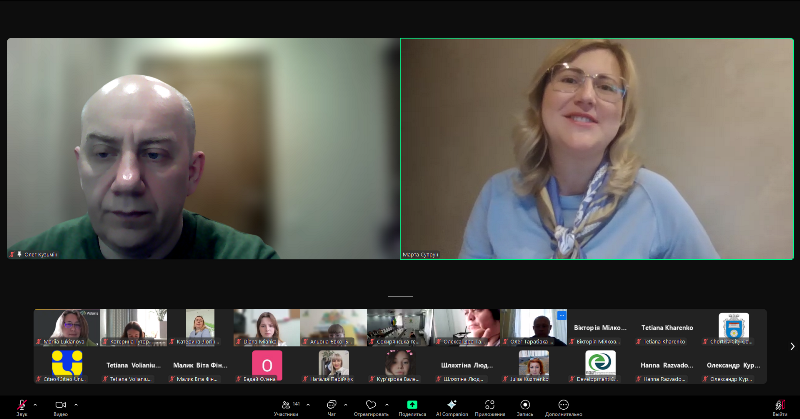Select the green E logo avatar tile

click(x=600, y=365)
